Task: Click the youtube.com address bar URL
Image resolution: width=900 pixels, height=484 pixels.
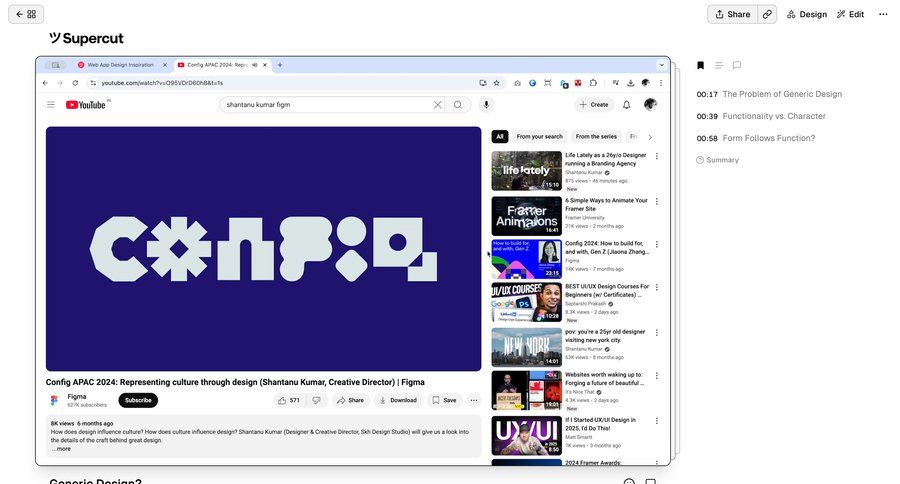Action: pos(162,83)
